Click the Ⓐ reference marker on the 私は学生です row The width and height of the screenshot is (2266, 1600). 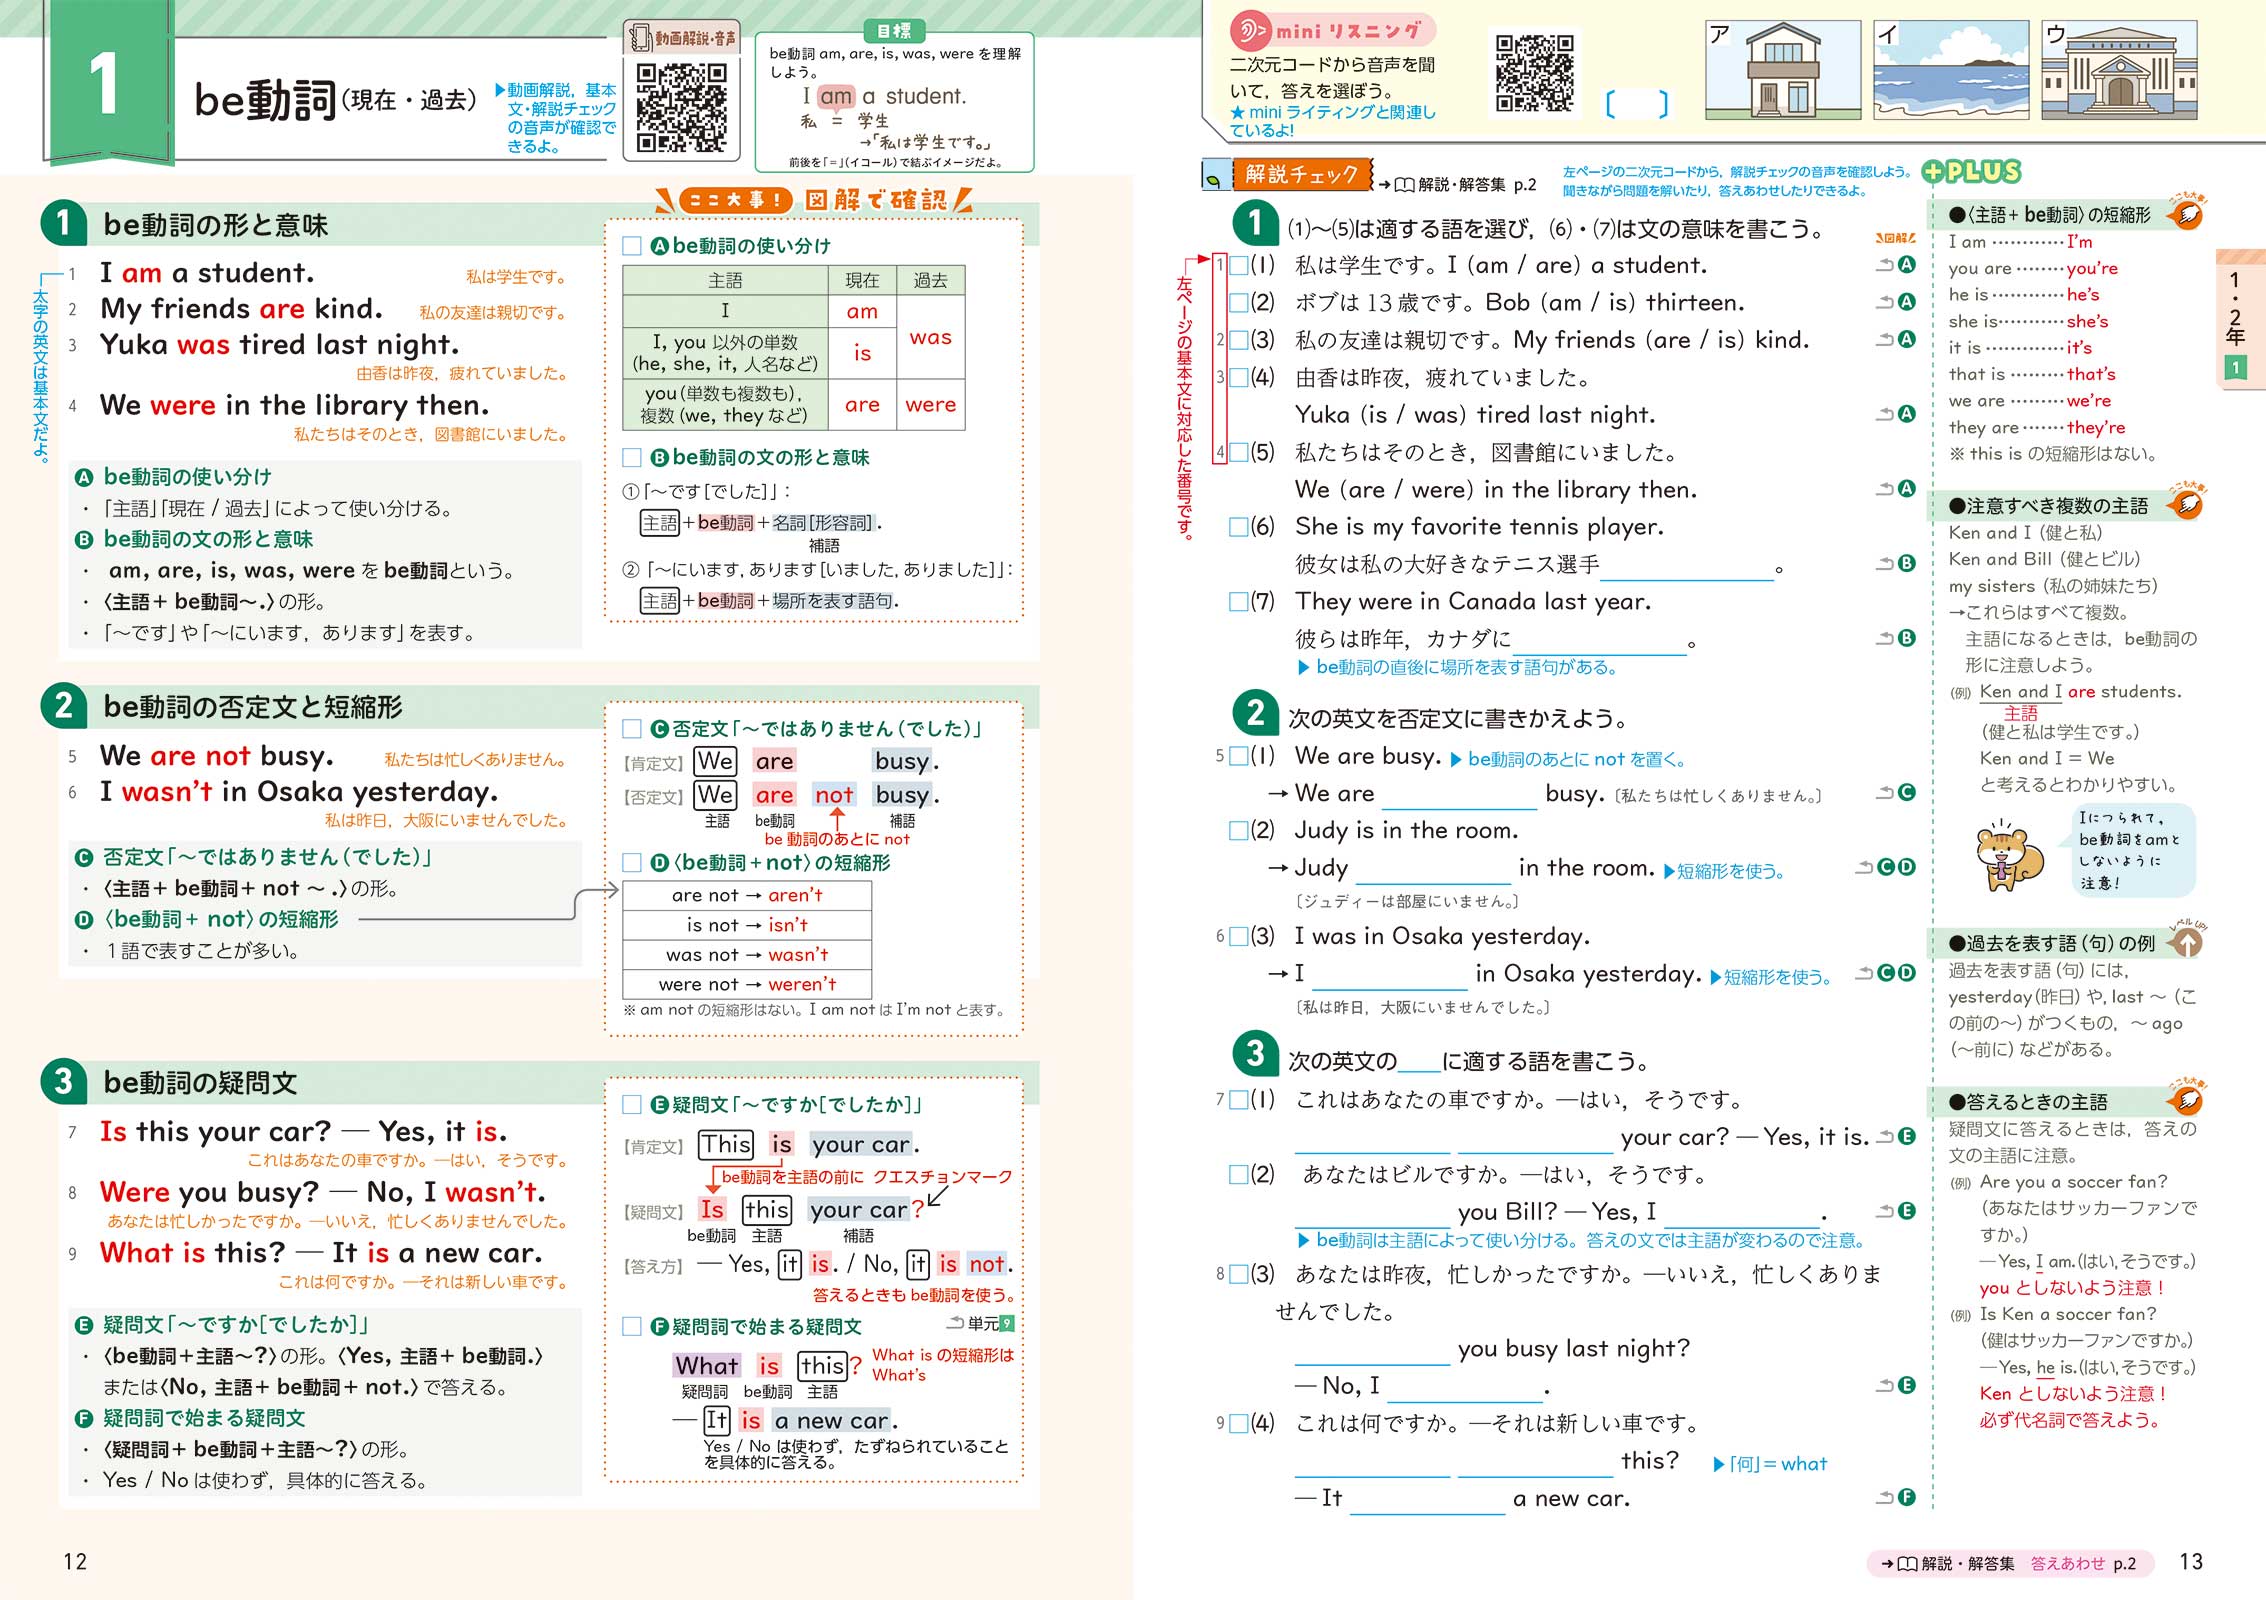[x=1907, y=265]
